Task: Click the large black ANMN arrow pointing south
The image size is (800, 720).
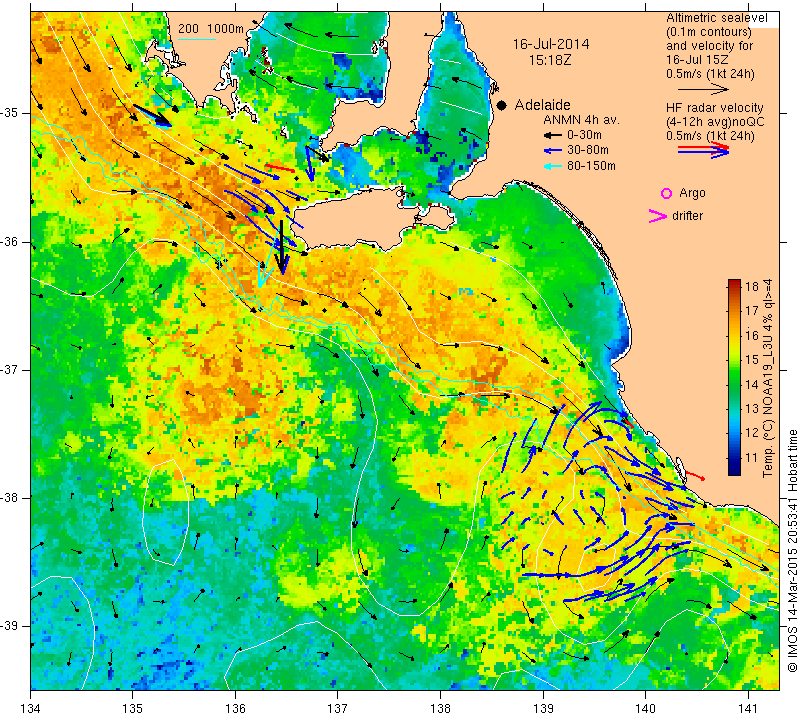Action: pyautogui.click(x=281, y=247)
